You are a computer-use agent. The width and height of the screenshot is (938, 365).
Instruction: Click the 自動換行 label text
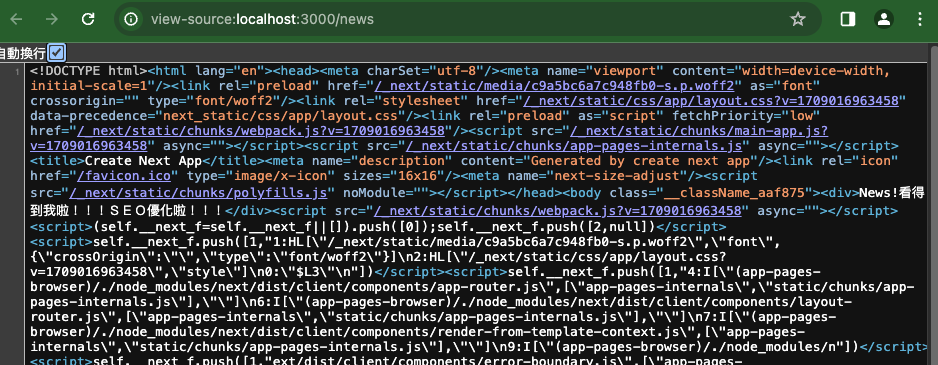pos(23,53)
